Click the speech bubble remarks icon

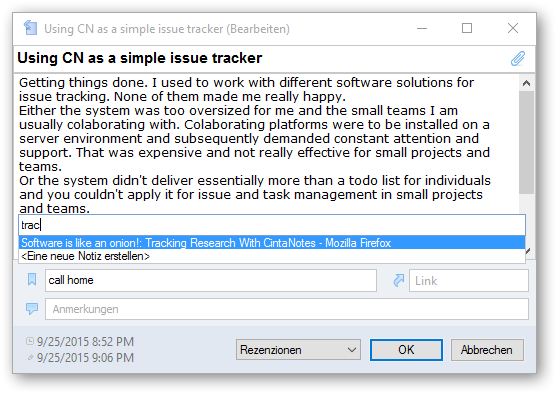32,309
